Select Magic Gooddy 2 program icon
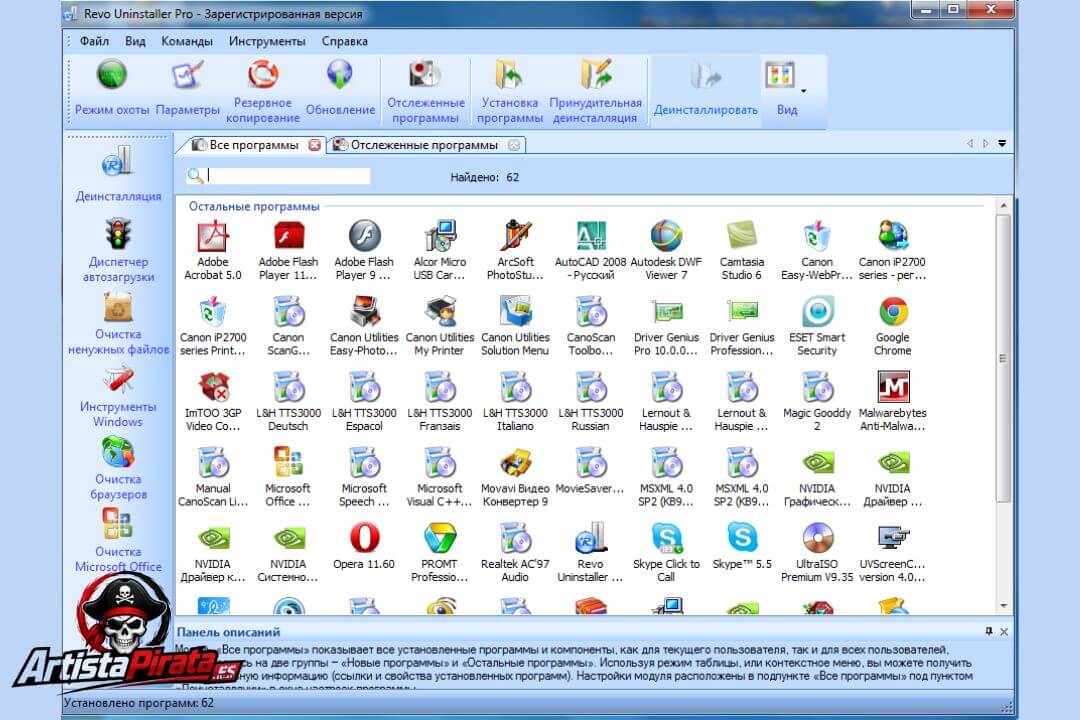Screen dimensions: 1080x720 click(x=817, y=401)
